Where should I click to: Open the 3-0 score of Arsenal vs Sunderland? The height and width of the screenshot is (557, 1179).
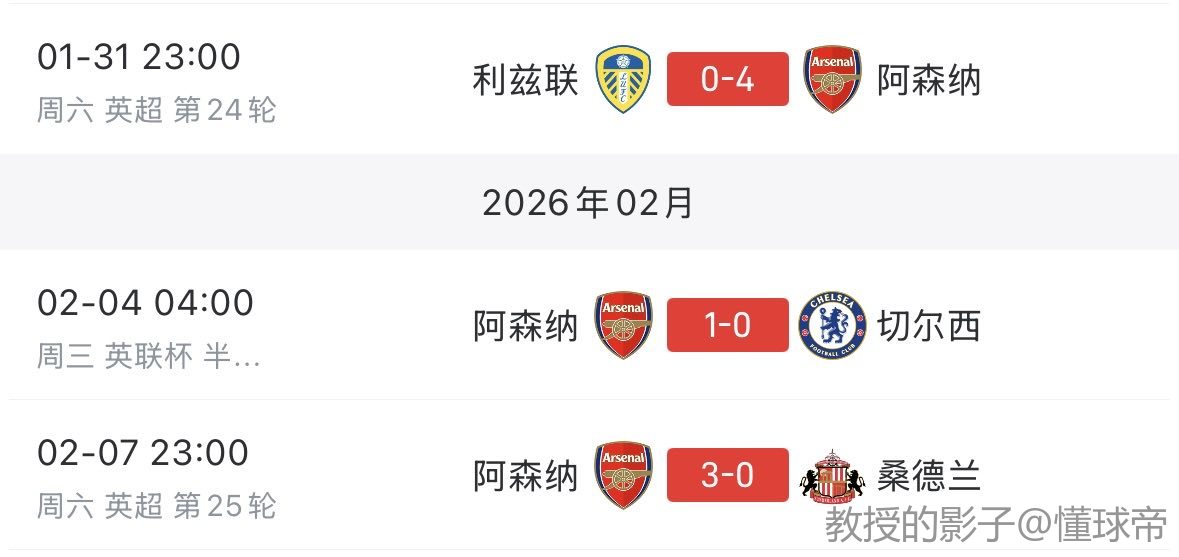click(x=727, y=475)
